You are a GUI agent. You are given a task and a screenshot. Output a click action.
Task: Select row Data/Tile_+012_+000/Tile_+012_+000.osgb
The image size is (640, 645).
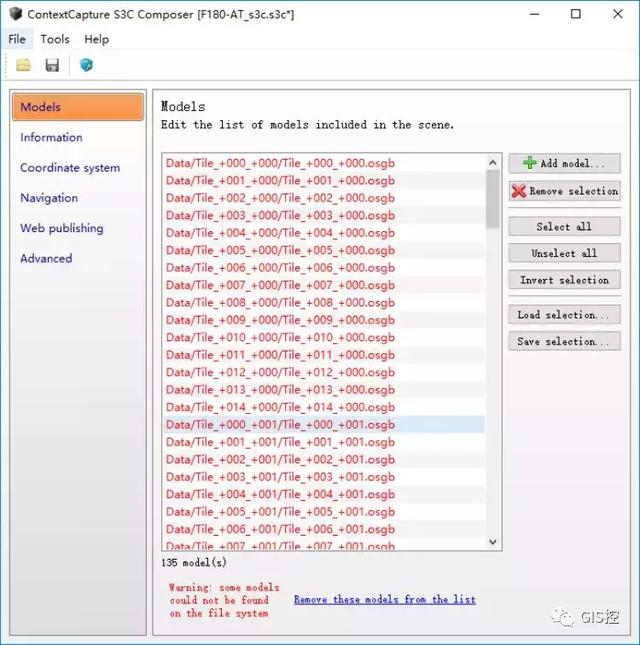click(324, 372)
